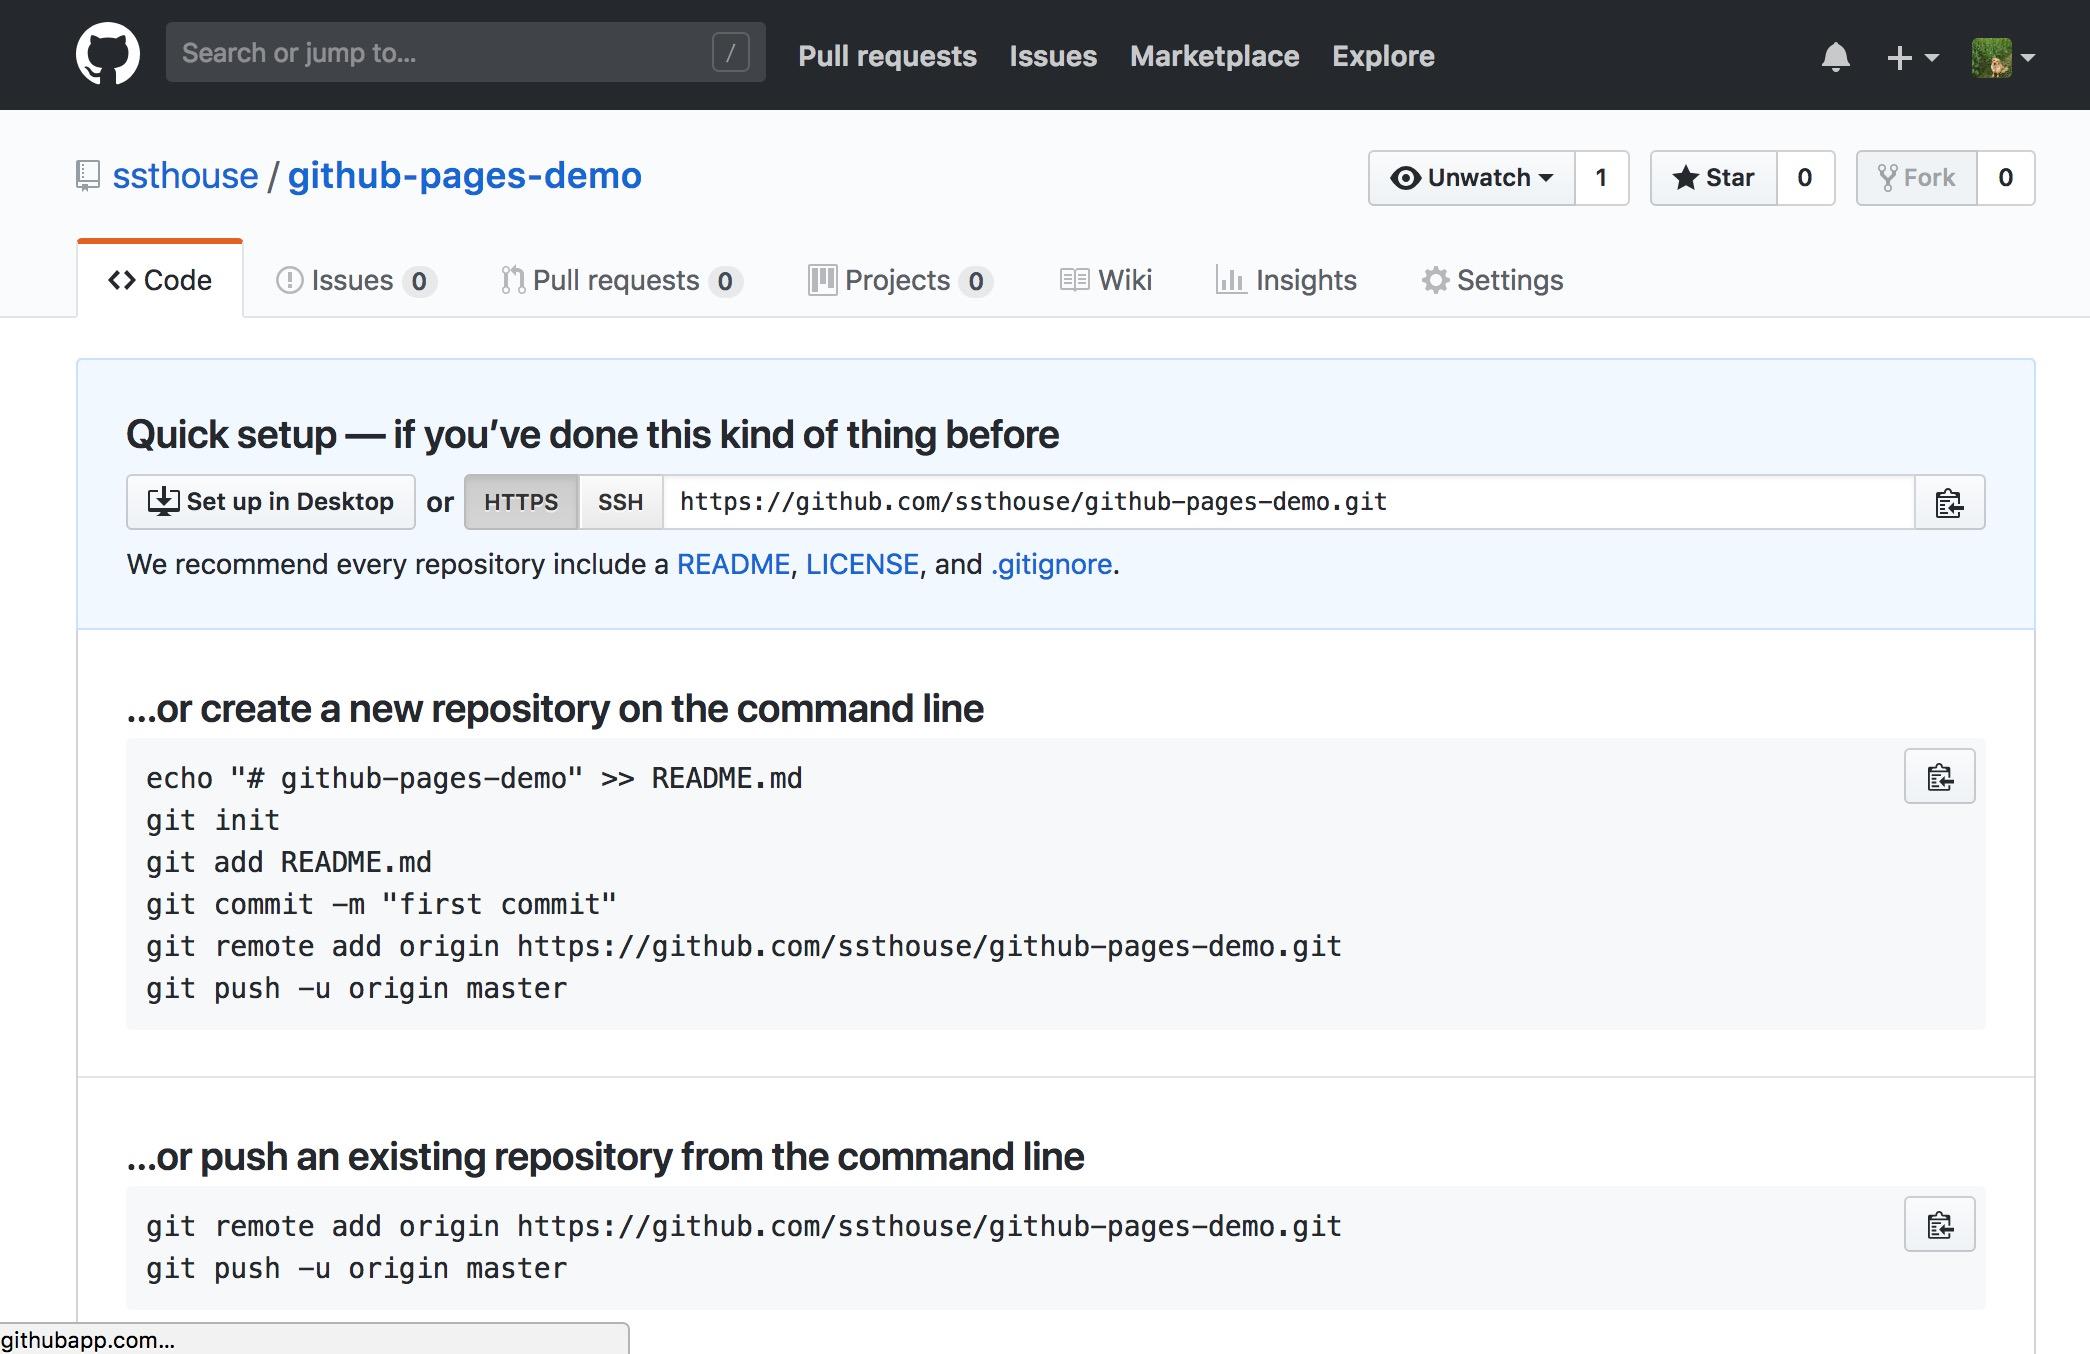Open Settings via the gear icon

1436,280
